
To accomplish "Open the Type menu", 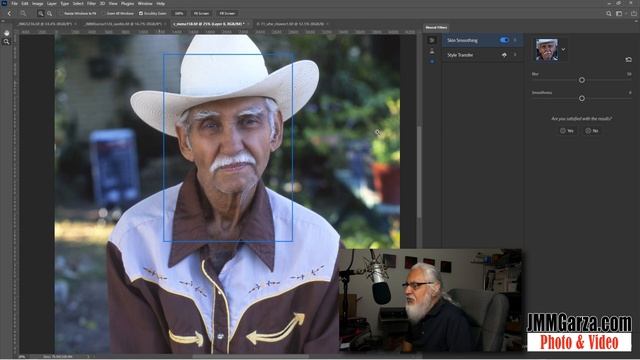I will click(64, 3).
